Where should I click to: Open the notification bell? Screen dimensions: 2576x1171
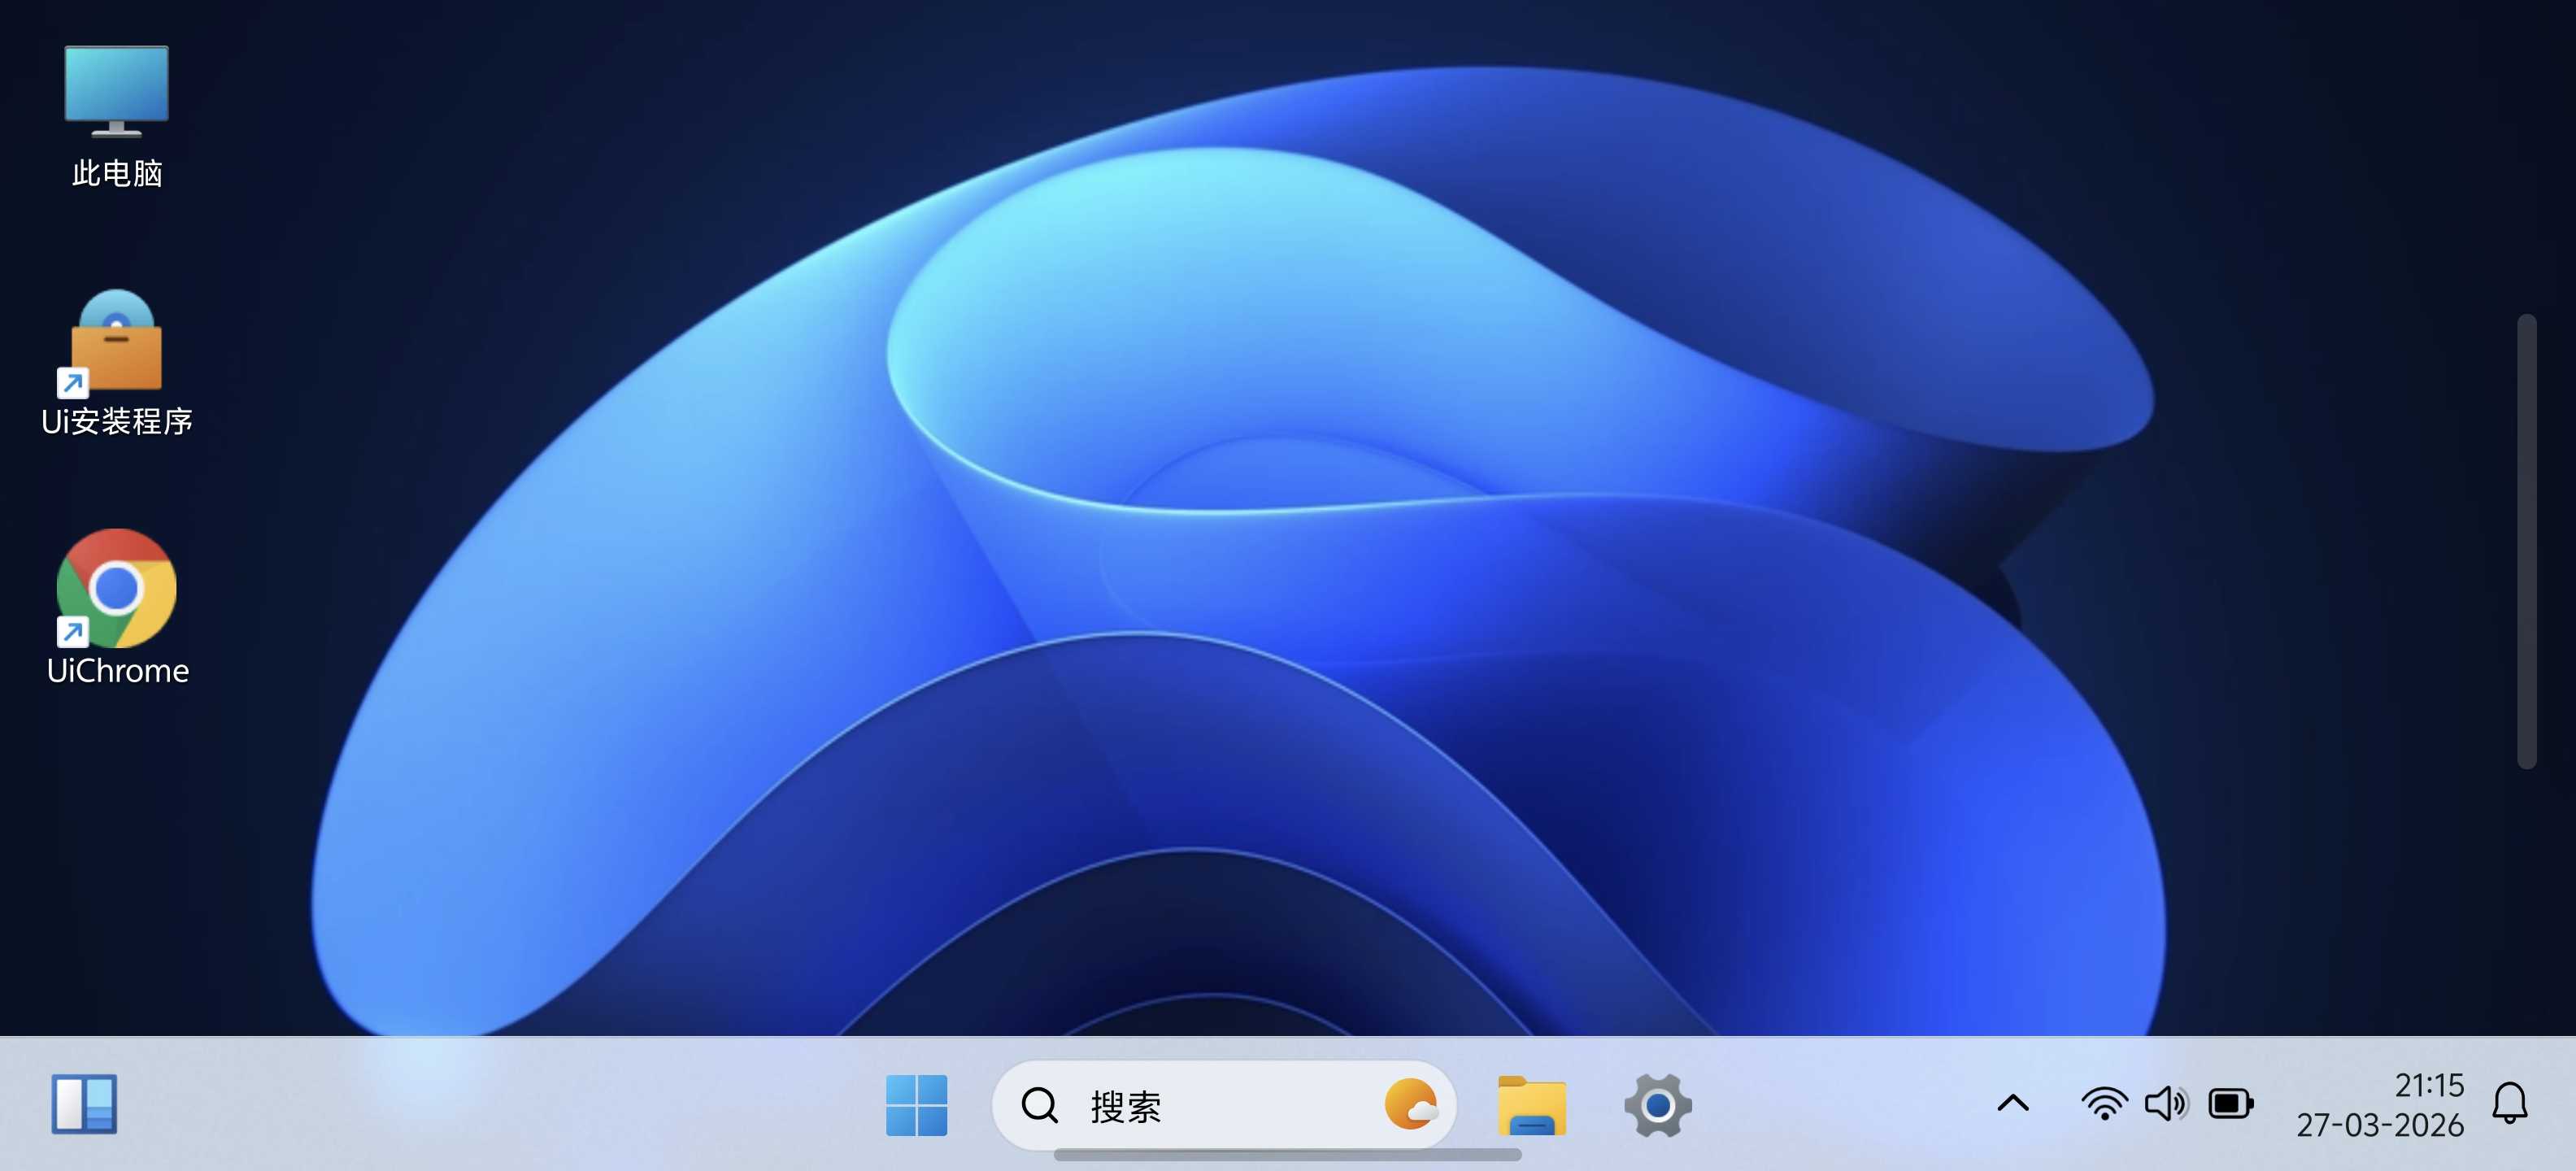(2509, 1104)
